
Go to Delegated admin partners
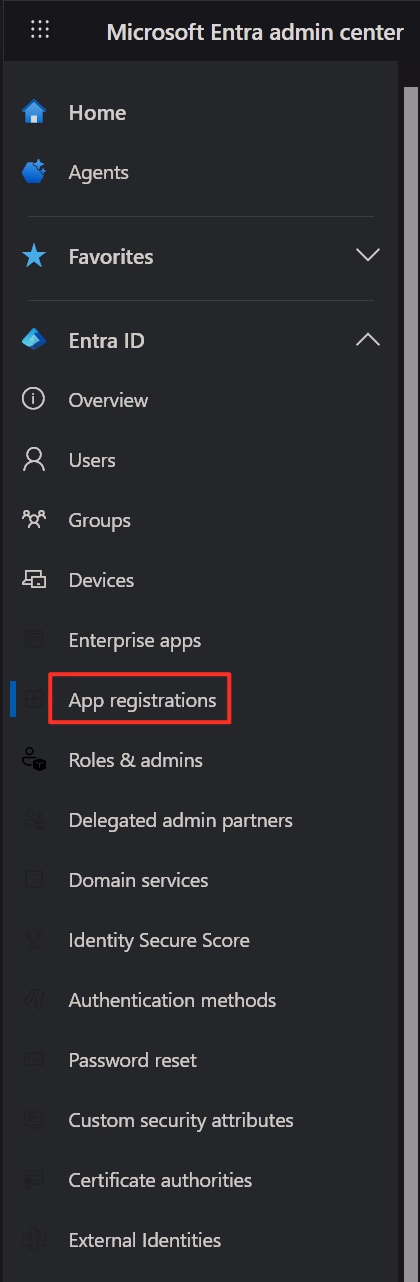(181, 820)
